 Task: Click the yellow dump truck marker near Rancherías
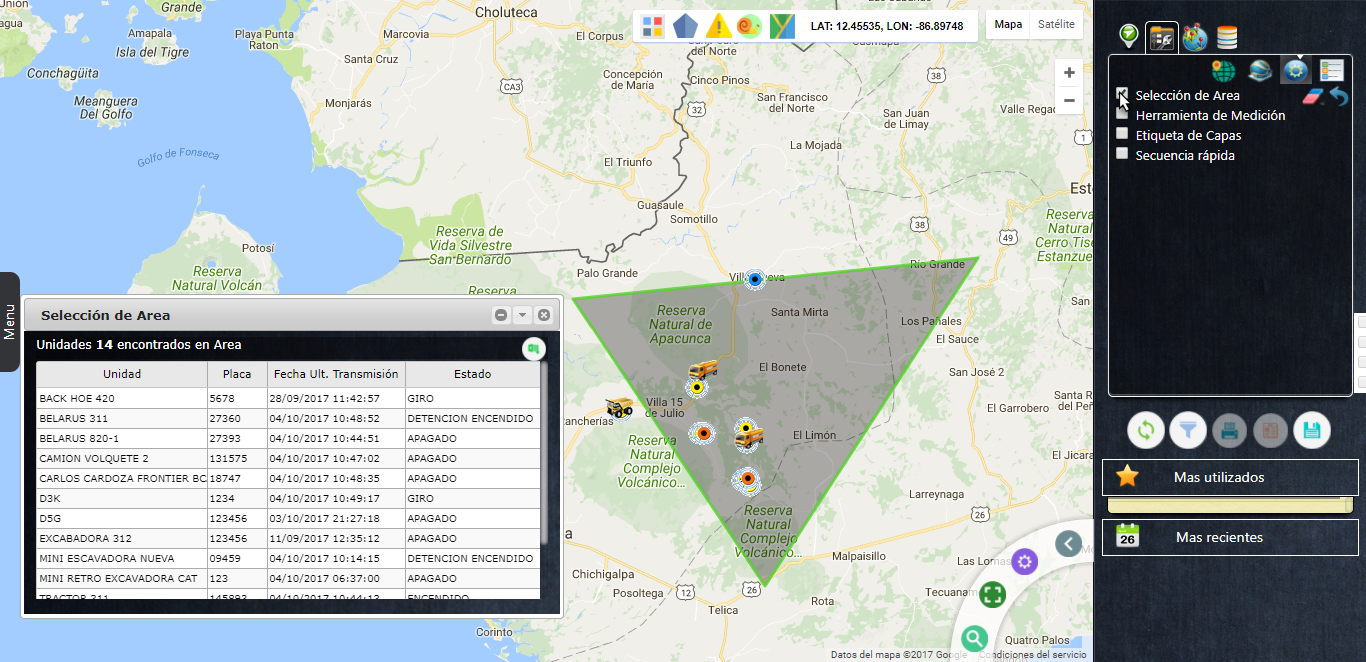pyautogui.click(x=621, y=407)
